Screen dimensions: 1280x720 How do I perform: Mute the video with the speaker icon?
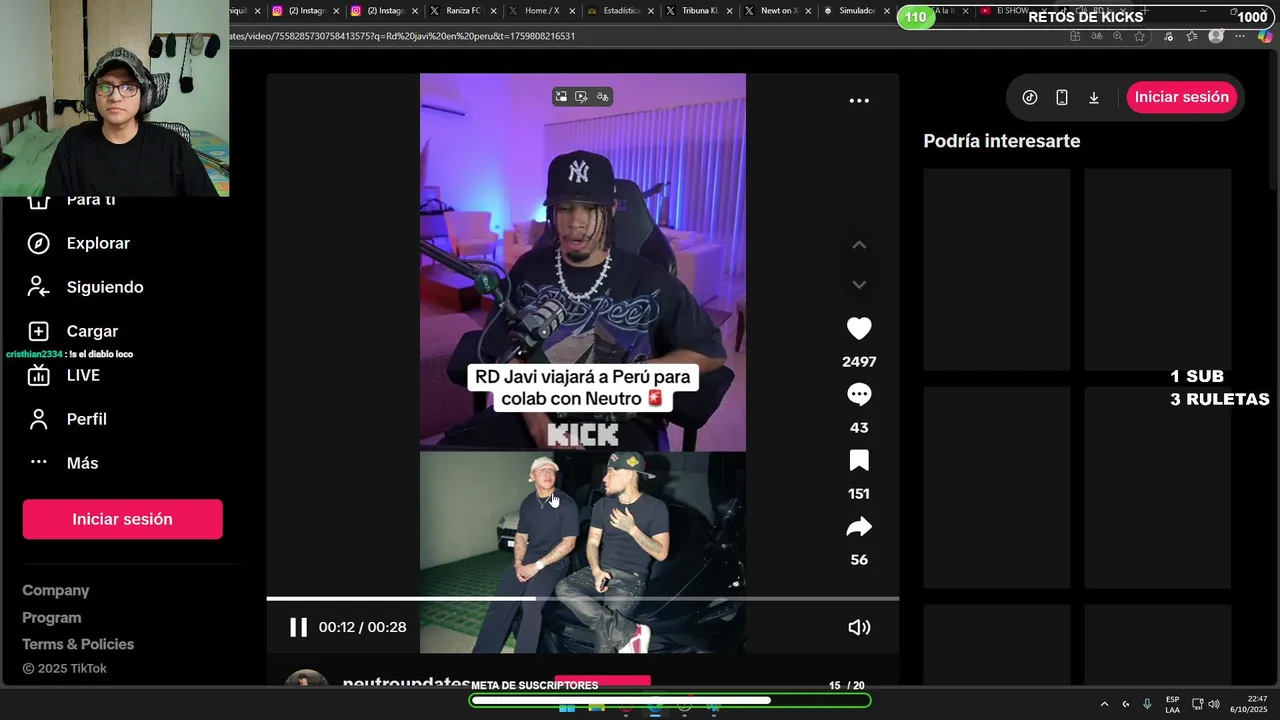pyautogui.click(x=859, y=627)
